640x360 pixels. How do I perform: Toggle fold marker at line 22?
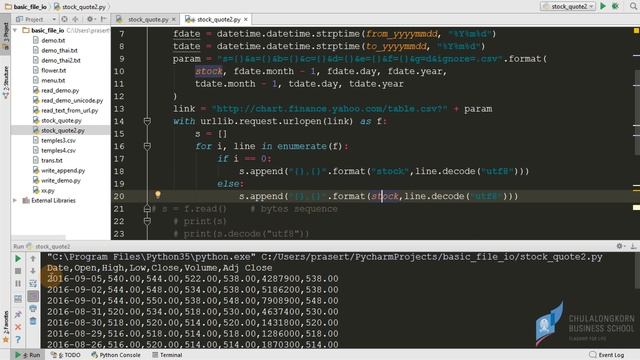[x=147, y=221]
